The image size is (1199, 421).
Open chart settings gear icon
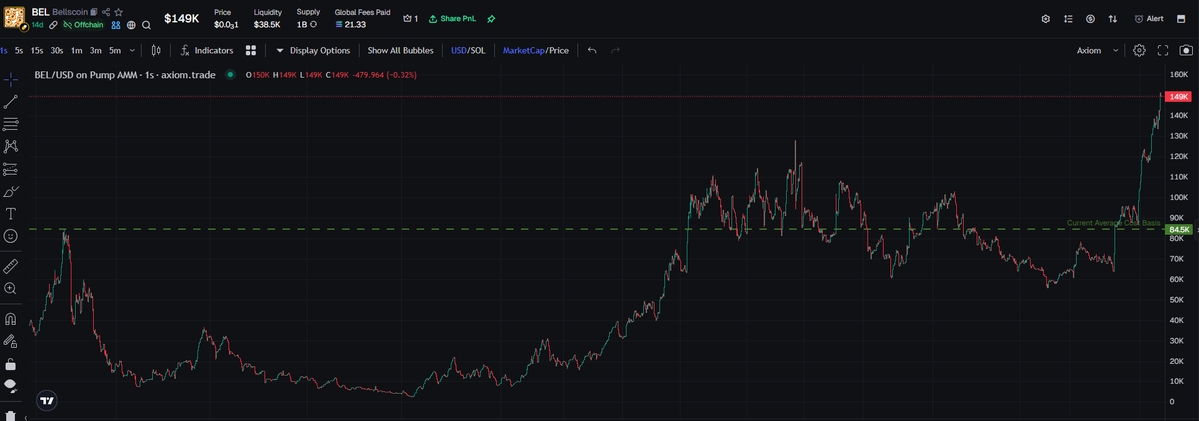(1139, 50)
